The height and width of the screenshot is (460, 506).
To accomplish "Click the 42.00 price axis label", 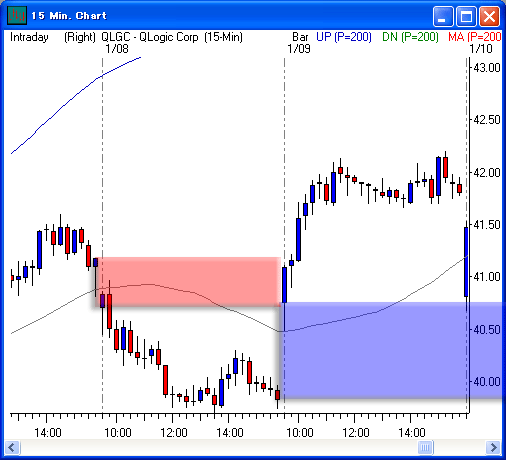I will (x=487, y=173).
